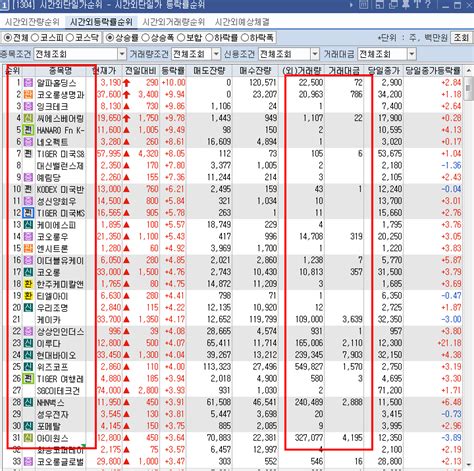Open the 종목조건 dropdown
The height and width of the screenshot is (471, 474).
(x=122, y=54)
